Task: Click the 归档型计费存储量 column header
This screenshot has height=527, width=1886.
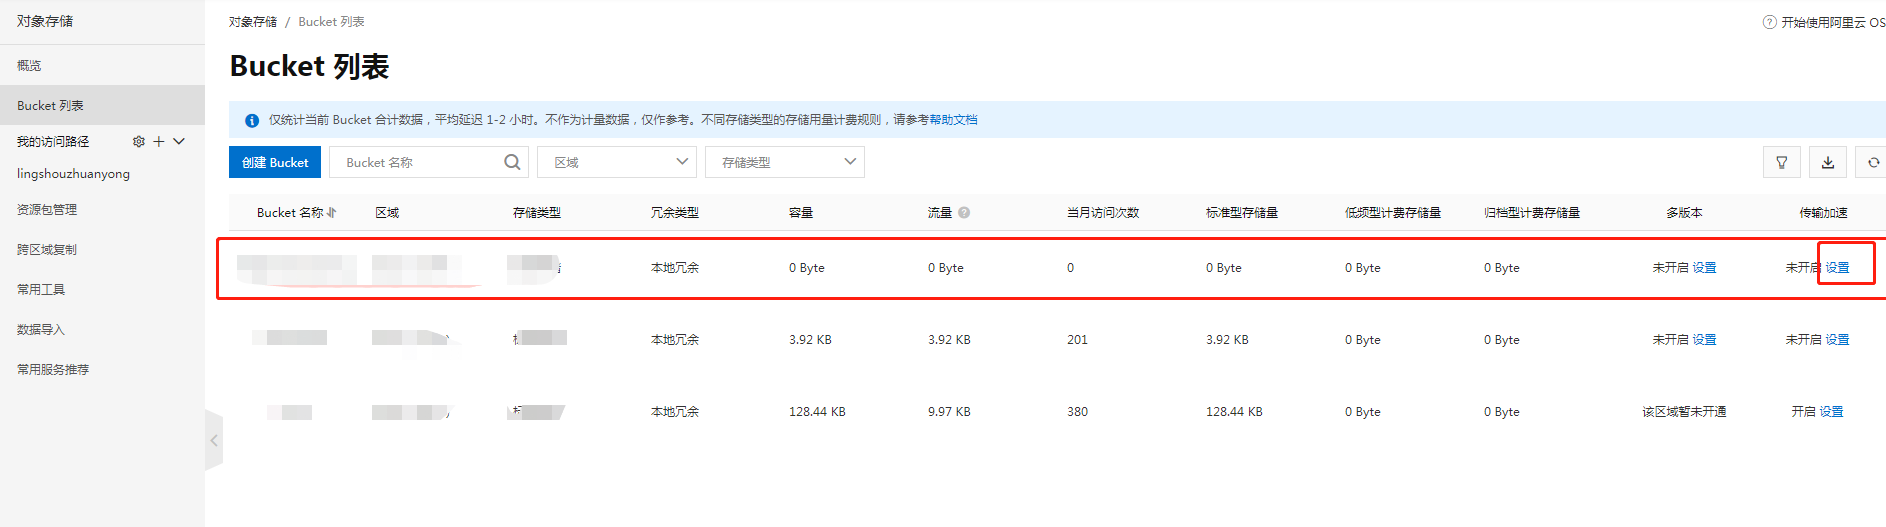Action: coord(1532,213)
